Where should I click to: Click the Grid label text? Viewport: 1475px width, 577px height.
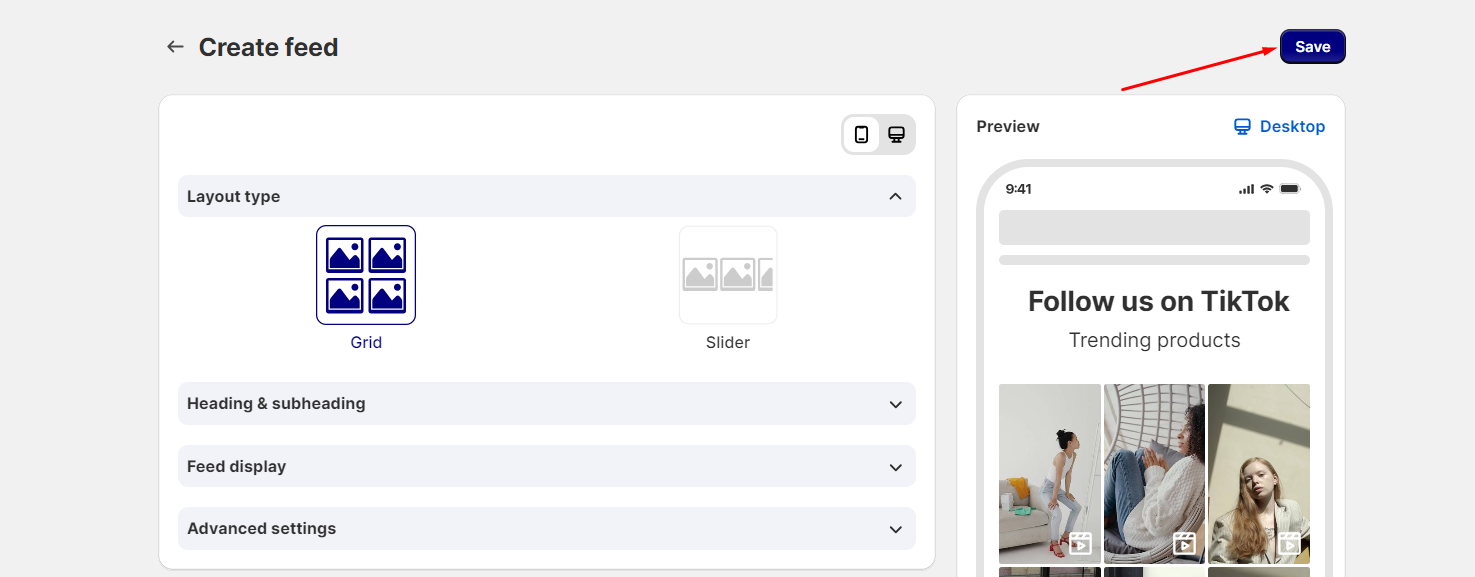pyautogui.click(x=366, y=342)
